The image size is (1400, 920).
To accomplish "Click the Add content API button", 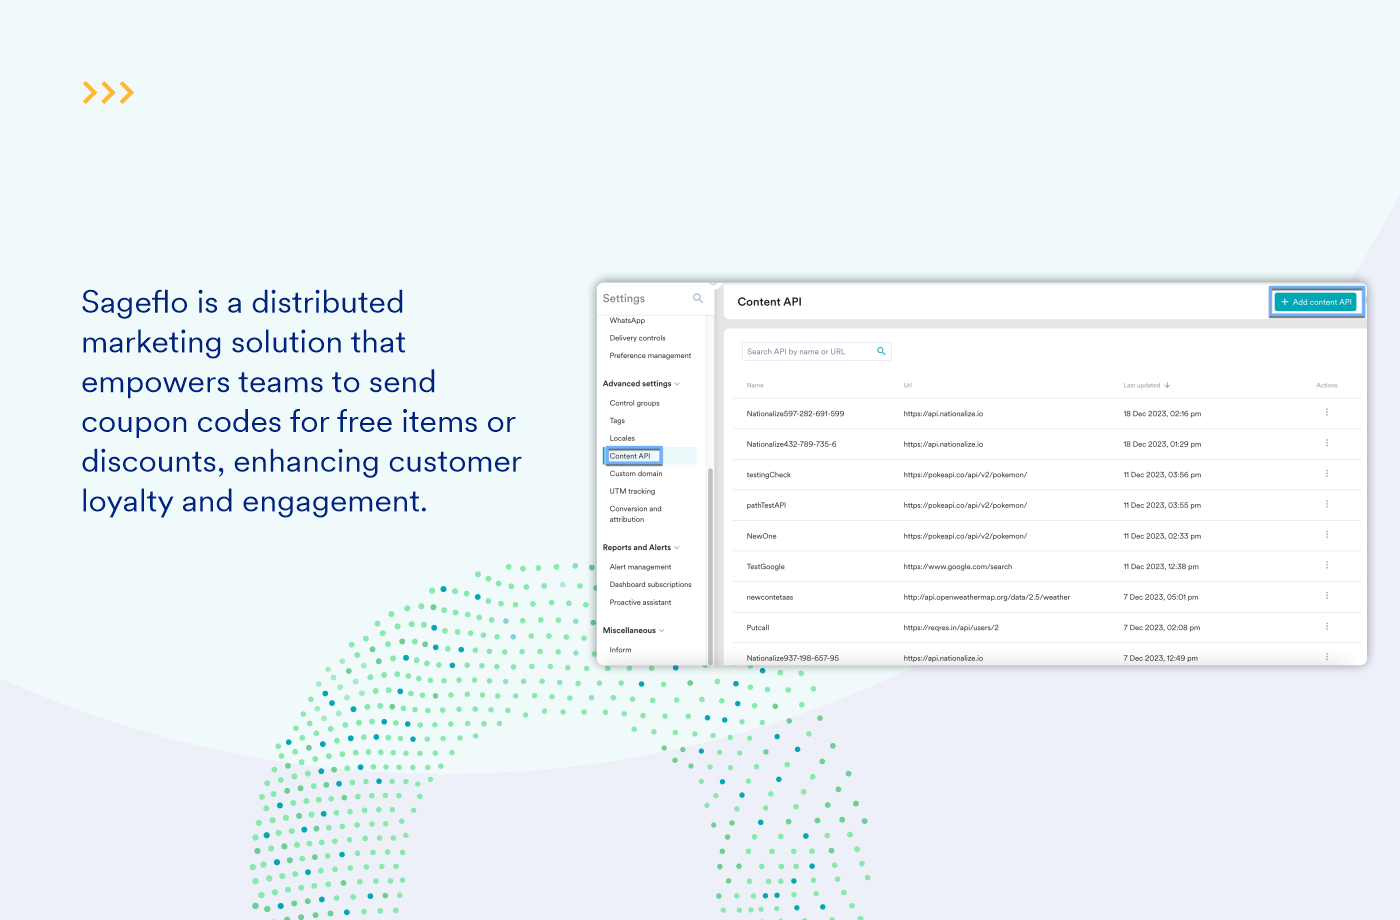I will [1316, 302].
